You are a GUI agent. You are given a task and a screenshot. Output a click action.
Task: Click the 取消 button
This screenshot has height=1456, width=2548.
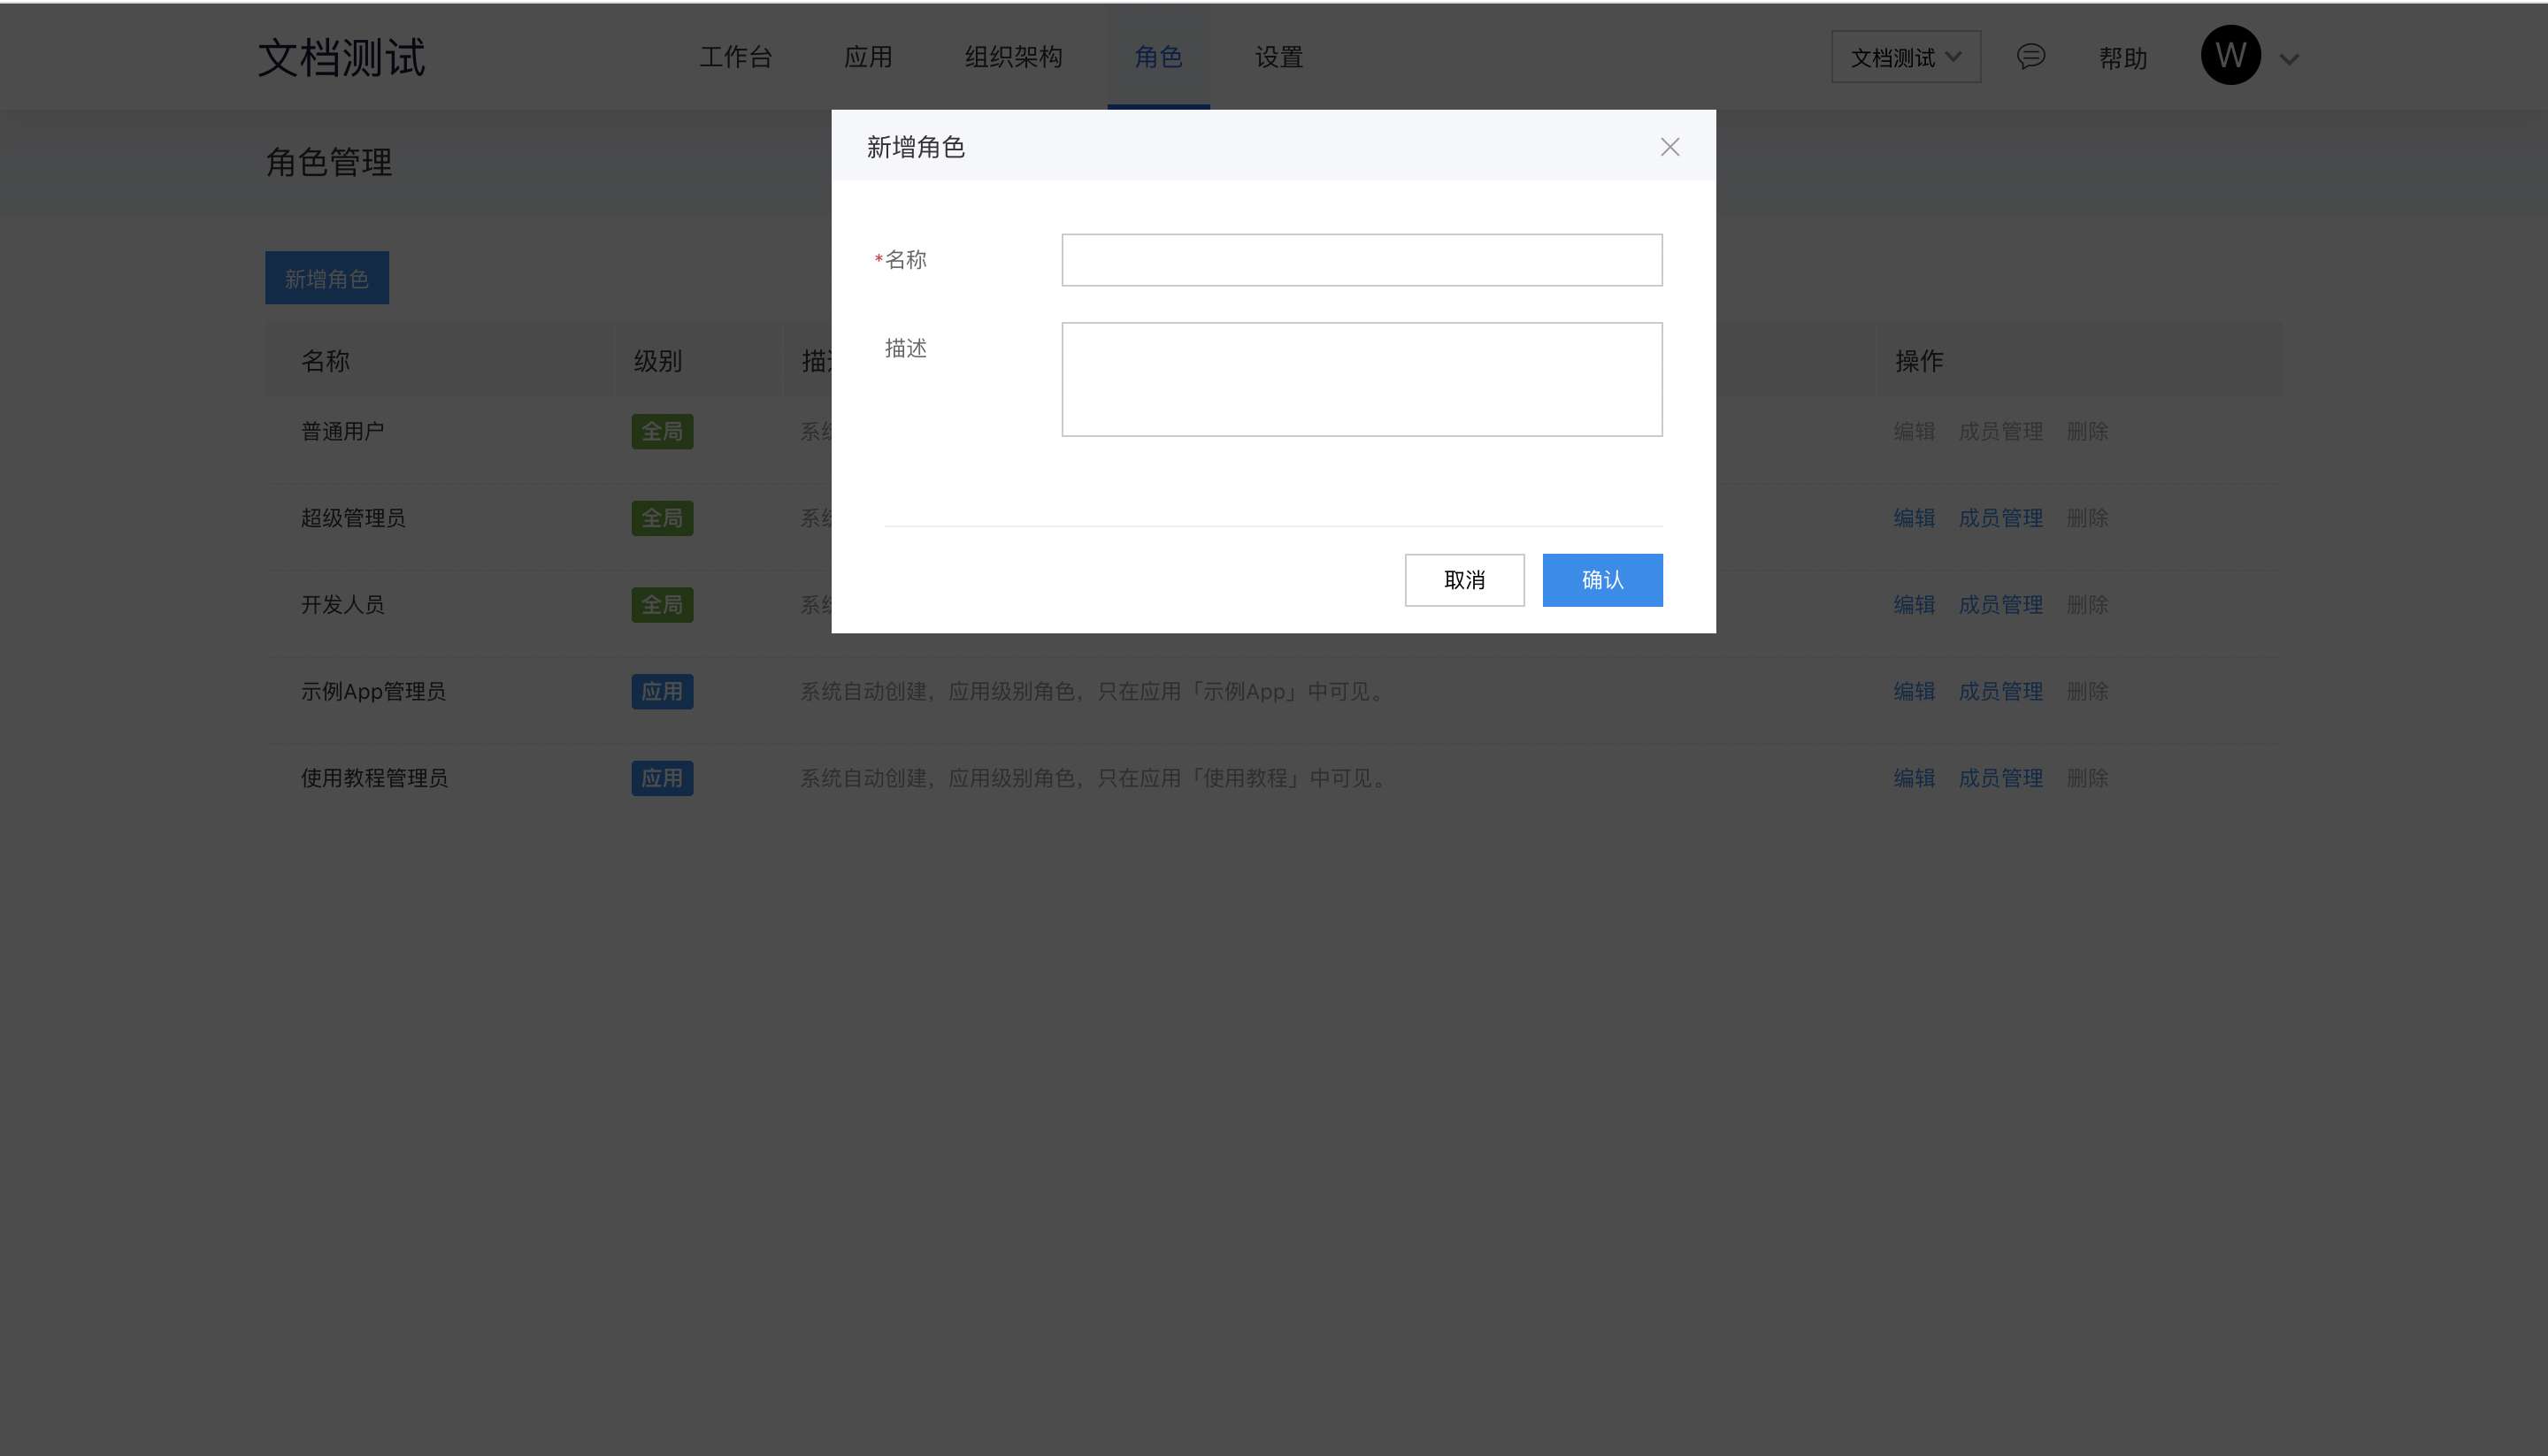(1464, 580)
